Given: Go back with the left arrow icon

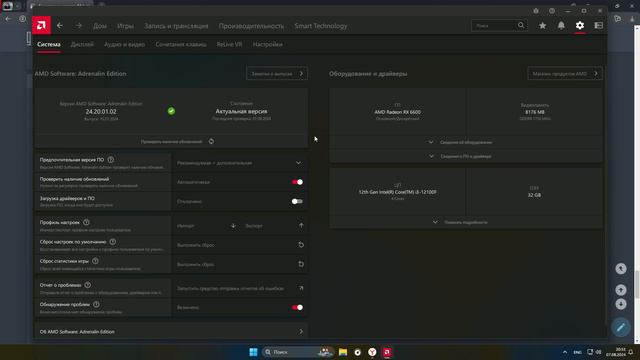Looking at the screenshot, I should (x=60, y=26).
